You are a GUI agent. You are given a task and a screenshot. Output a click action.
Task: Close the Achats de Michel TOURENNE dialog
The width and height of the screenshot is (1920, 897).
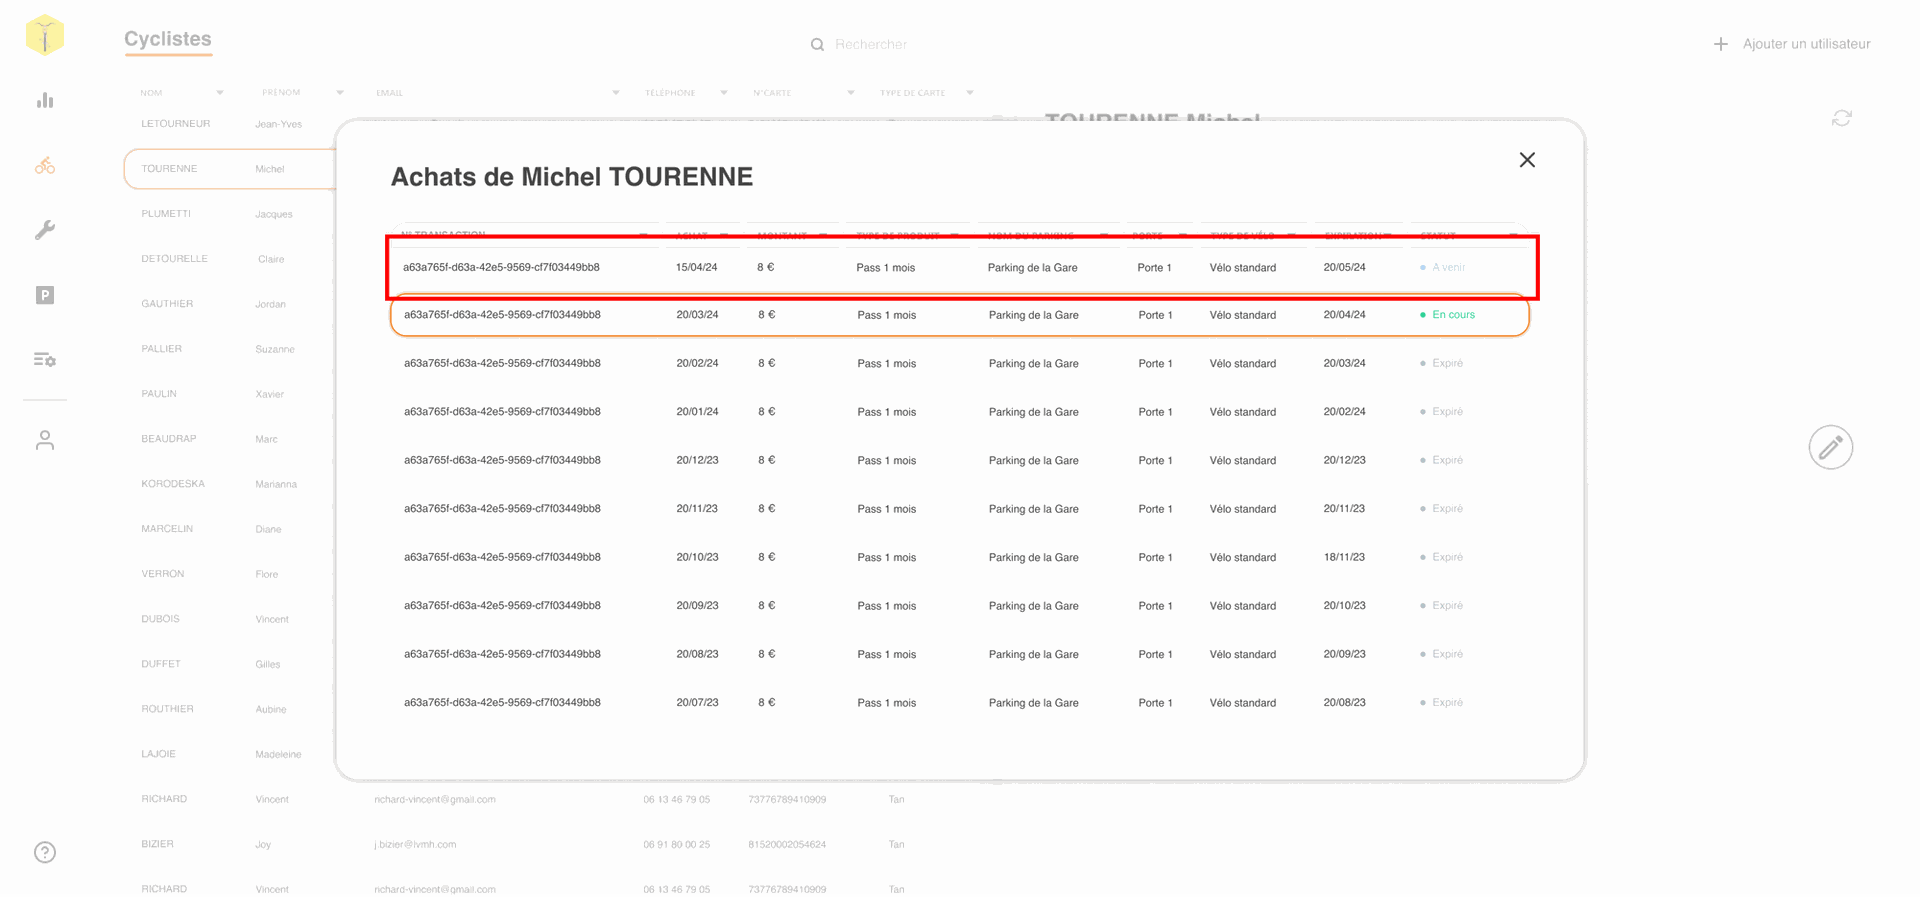pos(1527,160)
